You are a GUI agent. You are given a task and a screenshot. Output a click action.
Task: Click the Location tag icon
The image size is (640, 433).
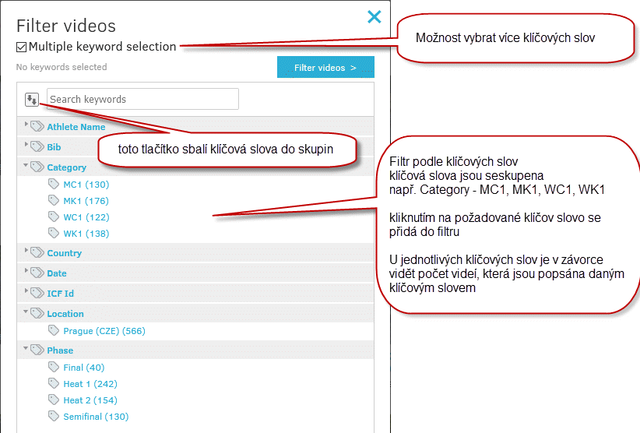[x=37, y=313]
